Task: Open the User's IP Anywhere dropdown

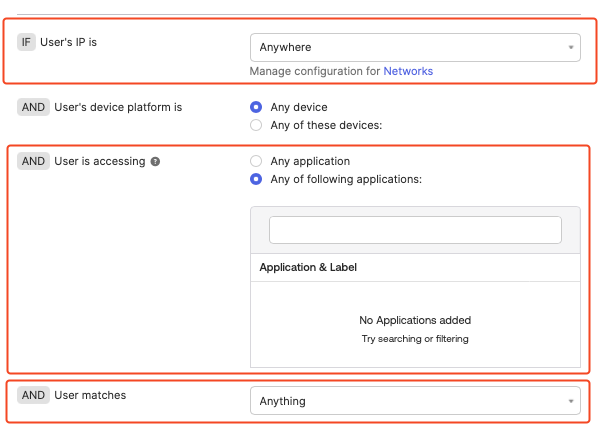Action: tap(415, 47)
